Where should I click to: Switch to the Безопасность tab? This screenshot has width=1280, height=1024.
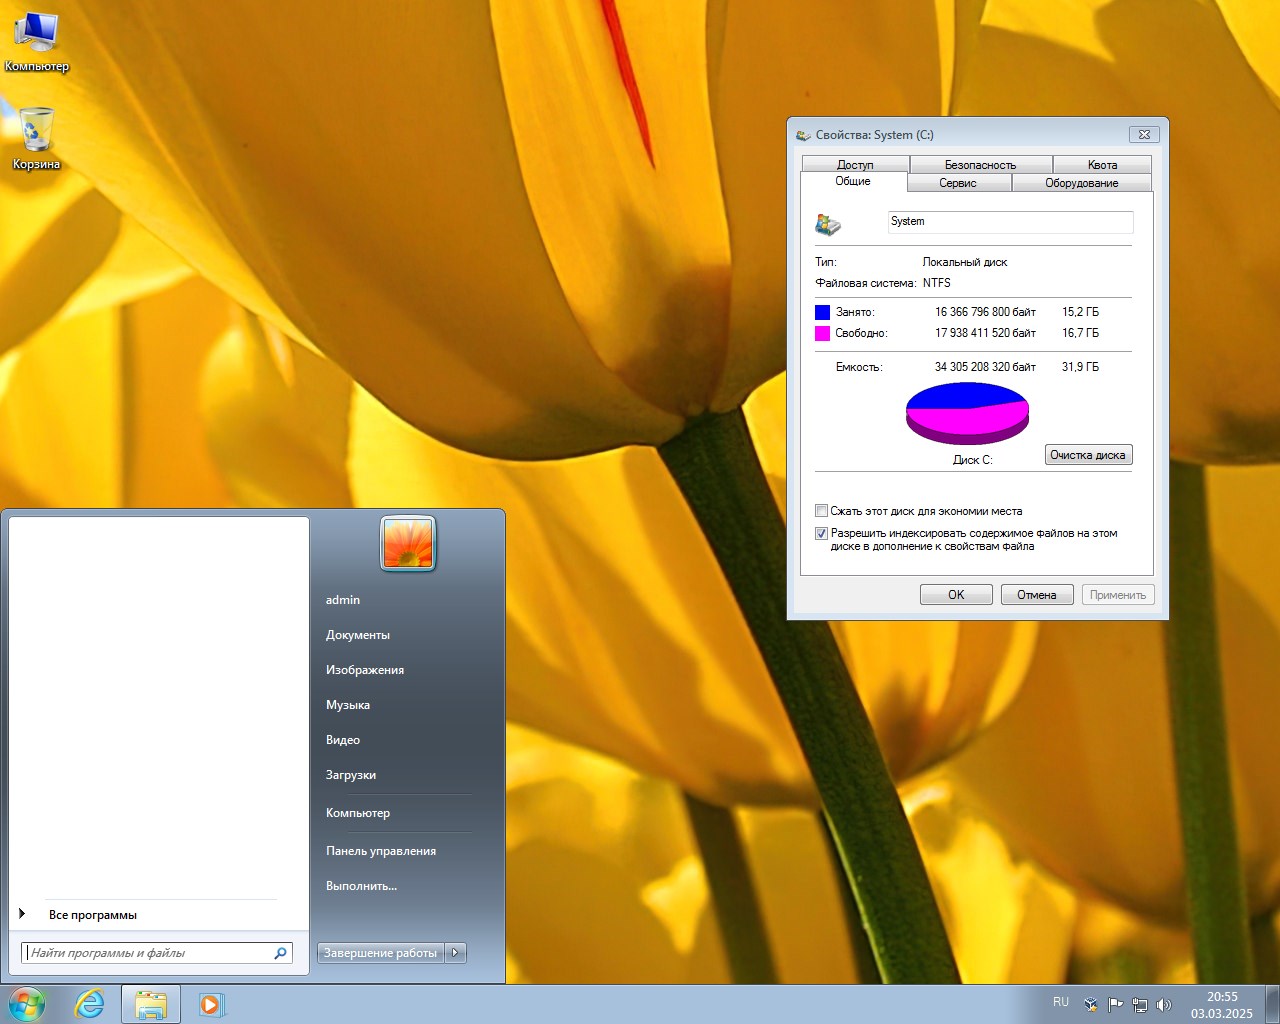(x=980, y=164)
